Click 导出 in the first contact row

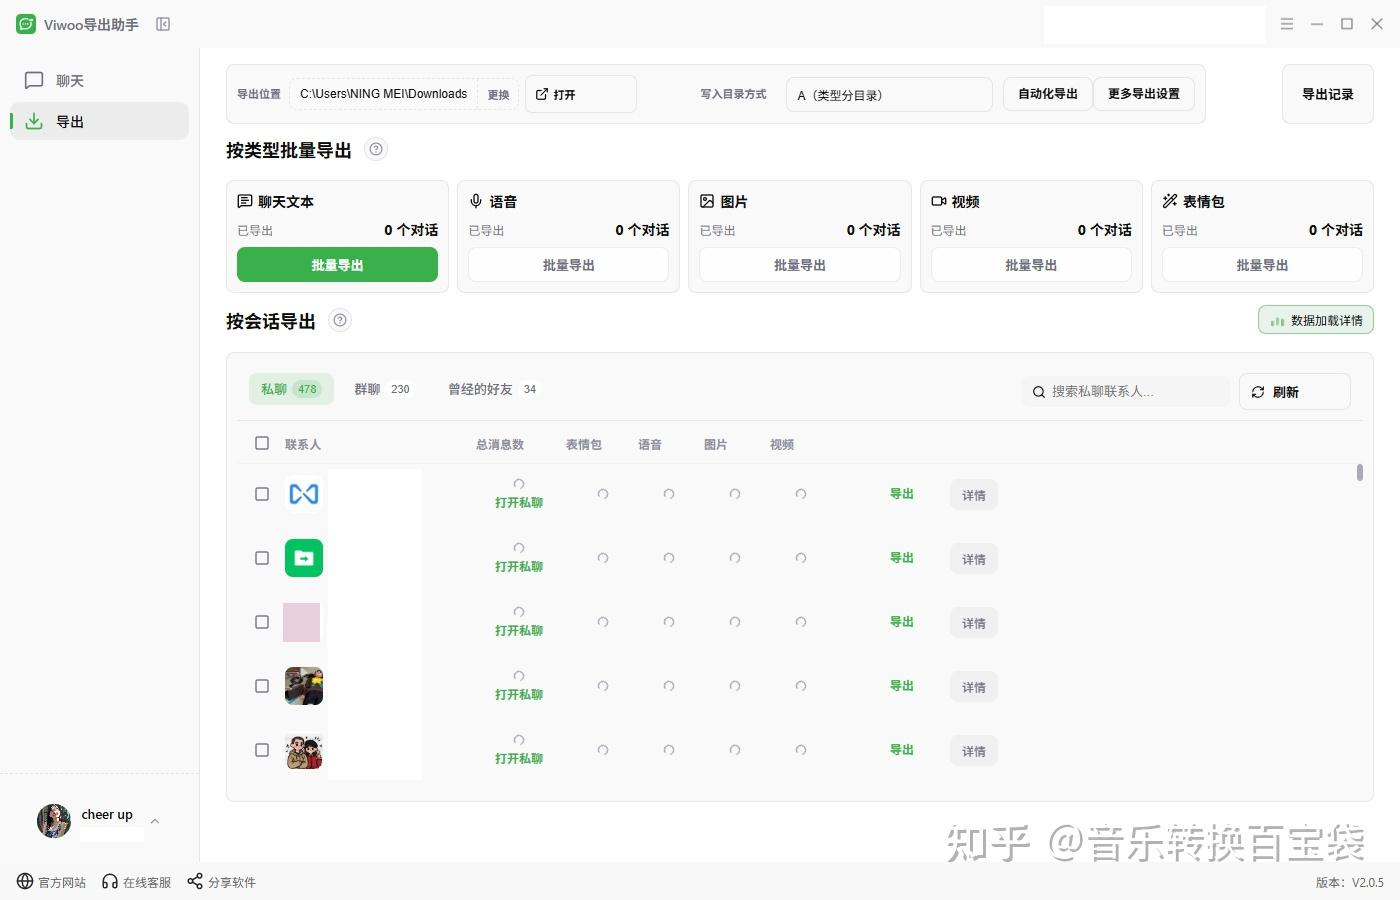pyautogui.click(x=902, y=494)
